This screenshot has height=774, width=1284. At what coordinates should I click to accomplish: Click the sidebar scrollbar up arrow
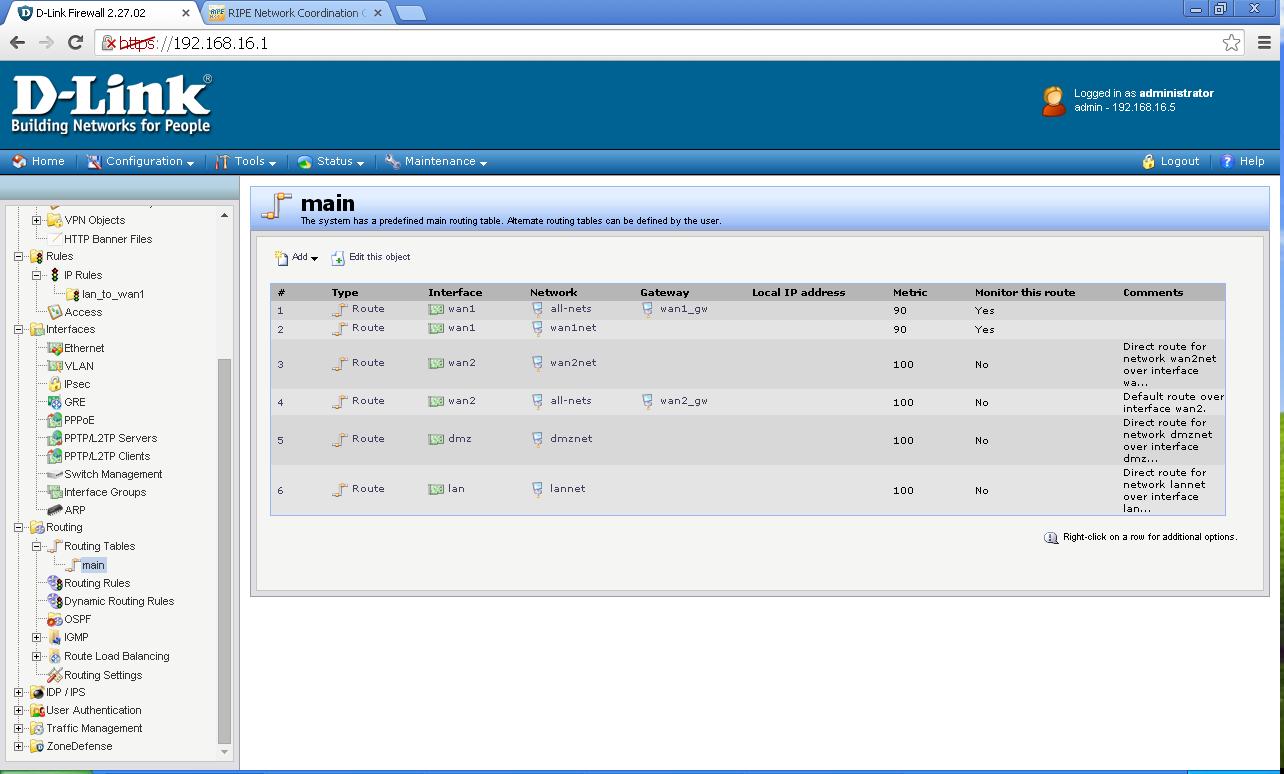[224, 215]
